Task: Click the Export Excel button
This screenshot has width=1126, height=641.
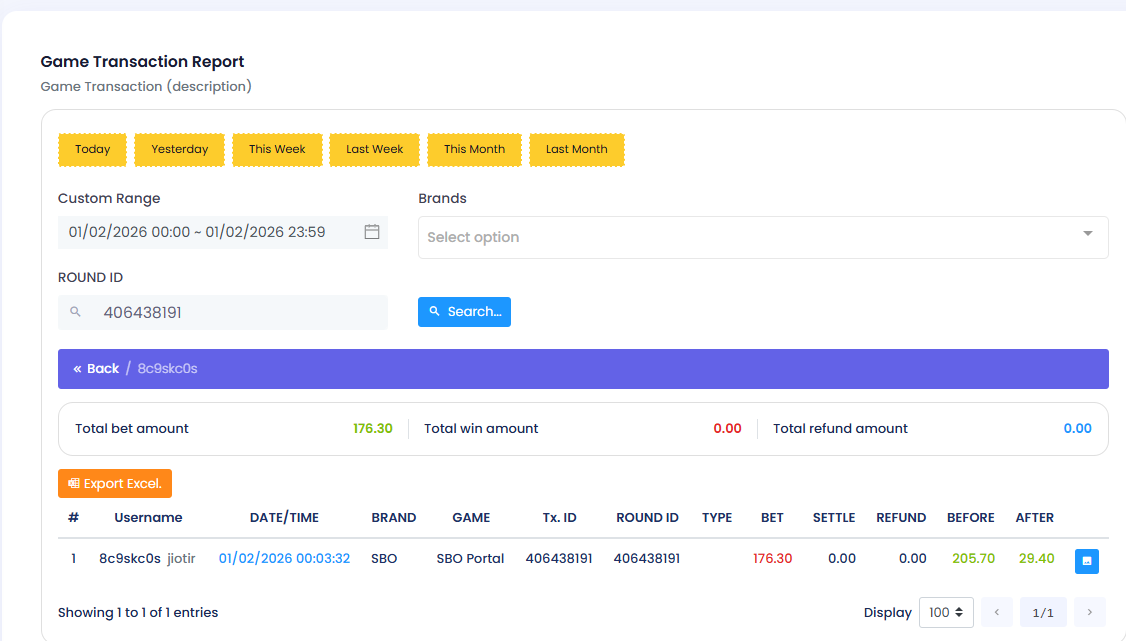Action: (115, 484)
